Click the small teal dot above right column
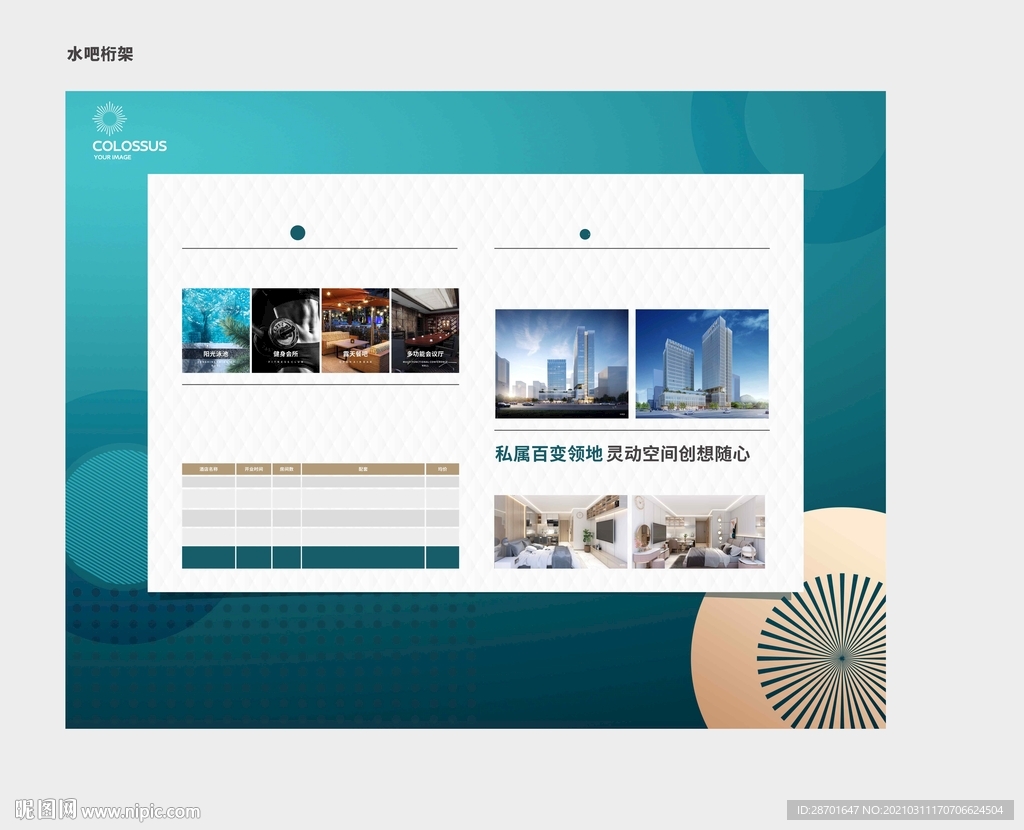Screen dimensions: 1024x830 coord(585,234)
